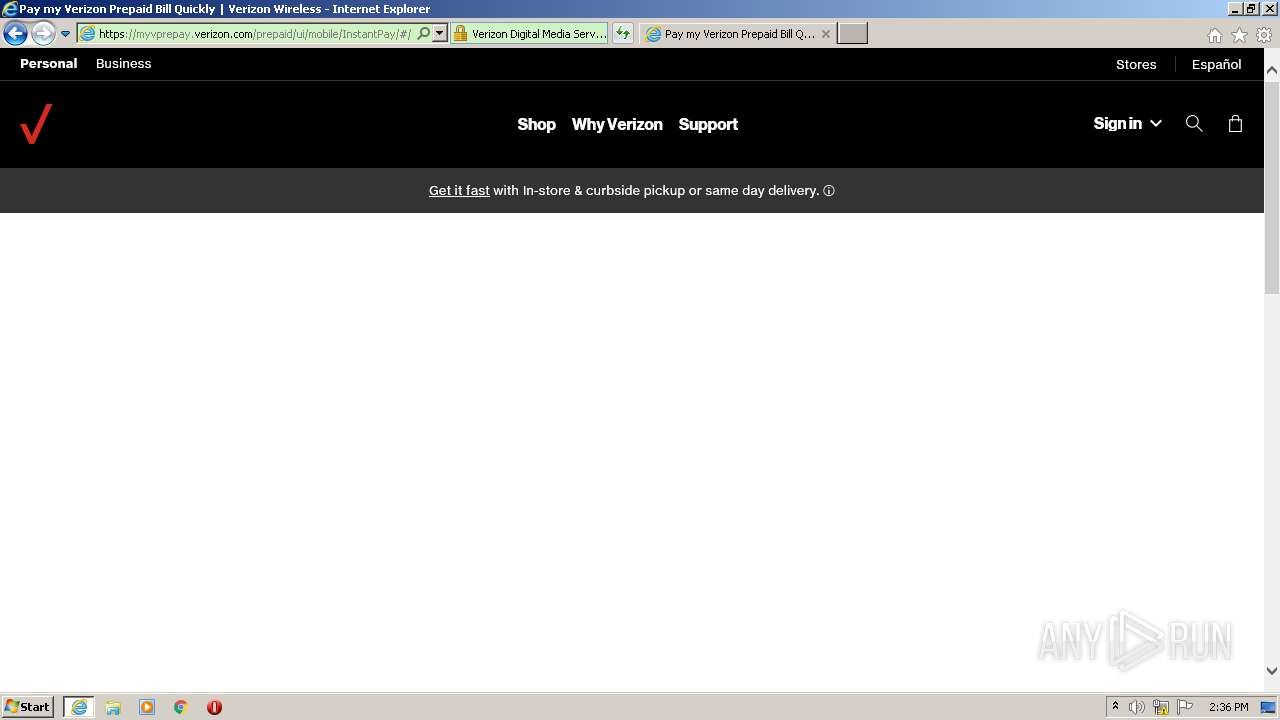Click the info icon after same day delivery

pos(829,191)
